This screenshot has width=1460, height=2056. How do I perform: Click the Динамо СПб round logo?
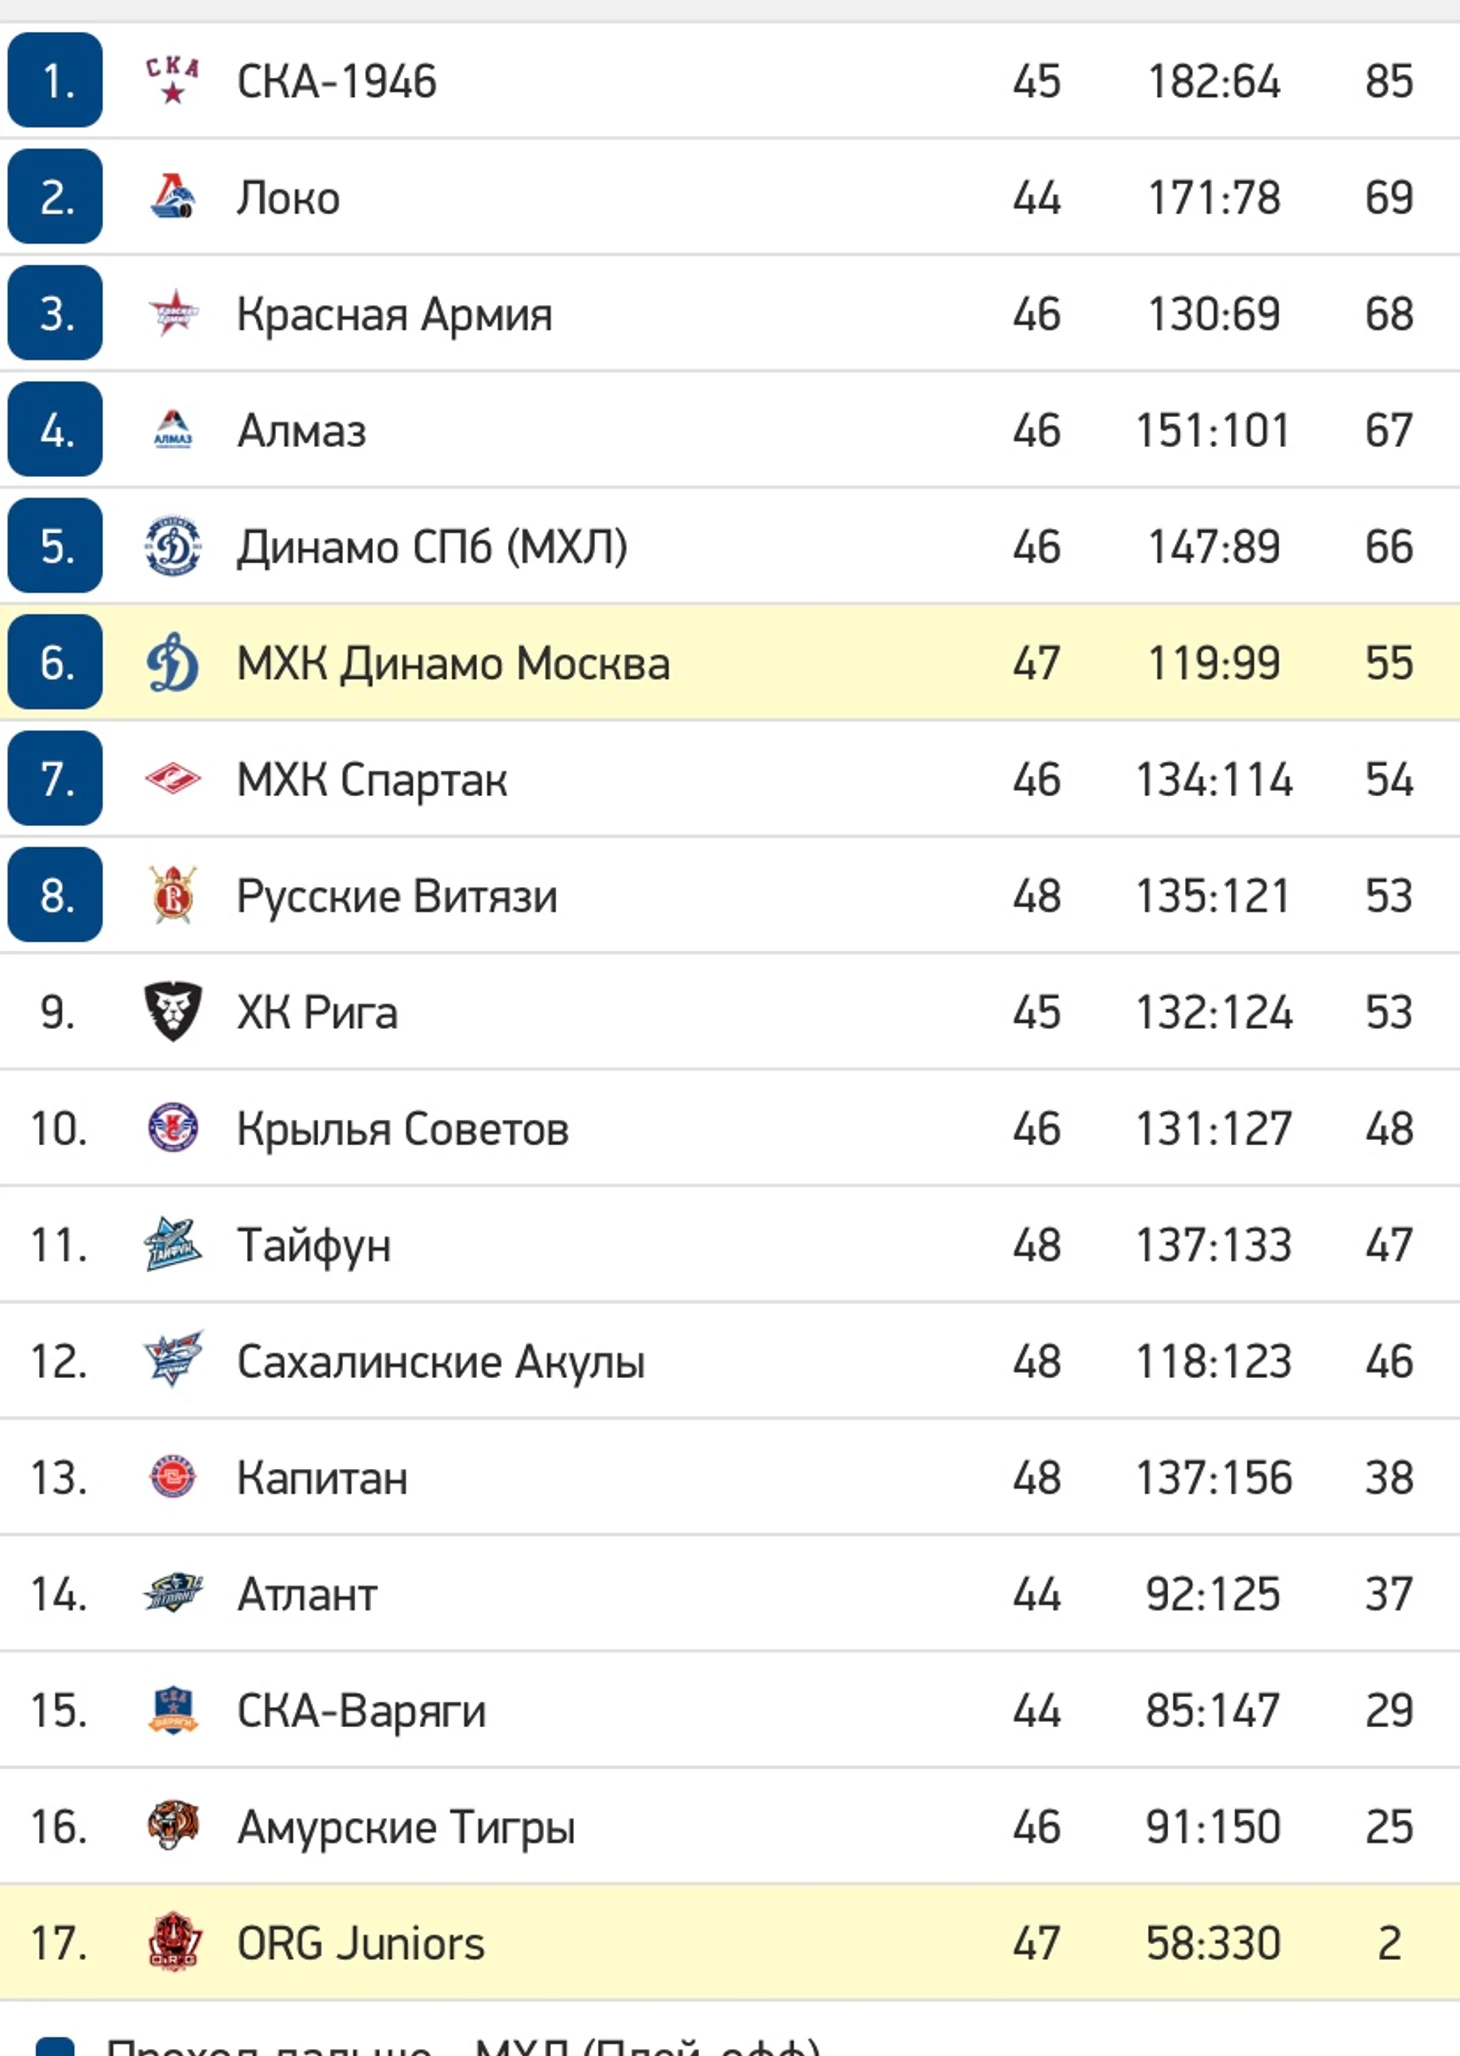click(x=172, y=547)
